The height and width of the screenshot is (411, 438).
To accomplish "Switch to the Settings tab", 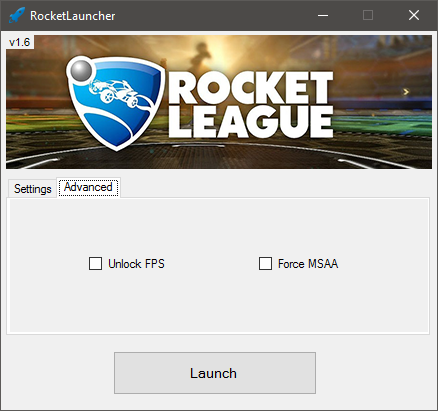I will coord(32,189).
